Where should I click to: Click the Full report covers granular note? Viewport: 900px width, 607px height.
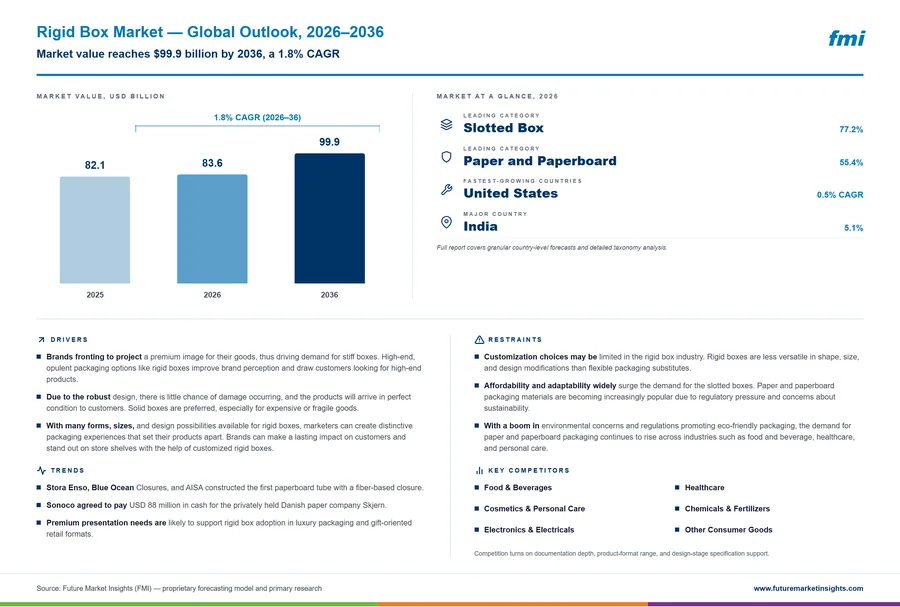point(552,248)
